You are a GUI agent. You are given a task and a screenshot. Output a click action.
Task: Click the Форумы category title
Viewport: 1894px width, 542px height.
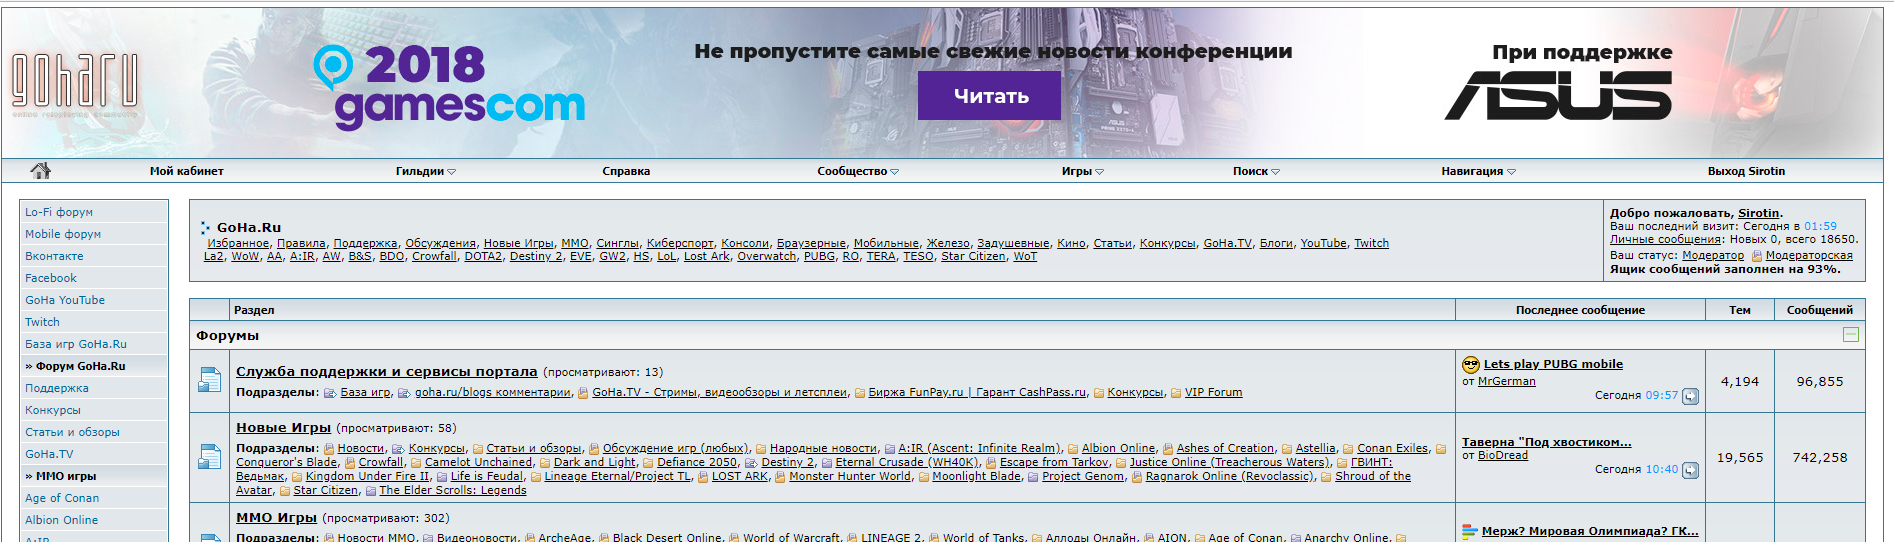228,335
